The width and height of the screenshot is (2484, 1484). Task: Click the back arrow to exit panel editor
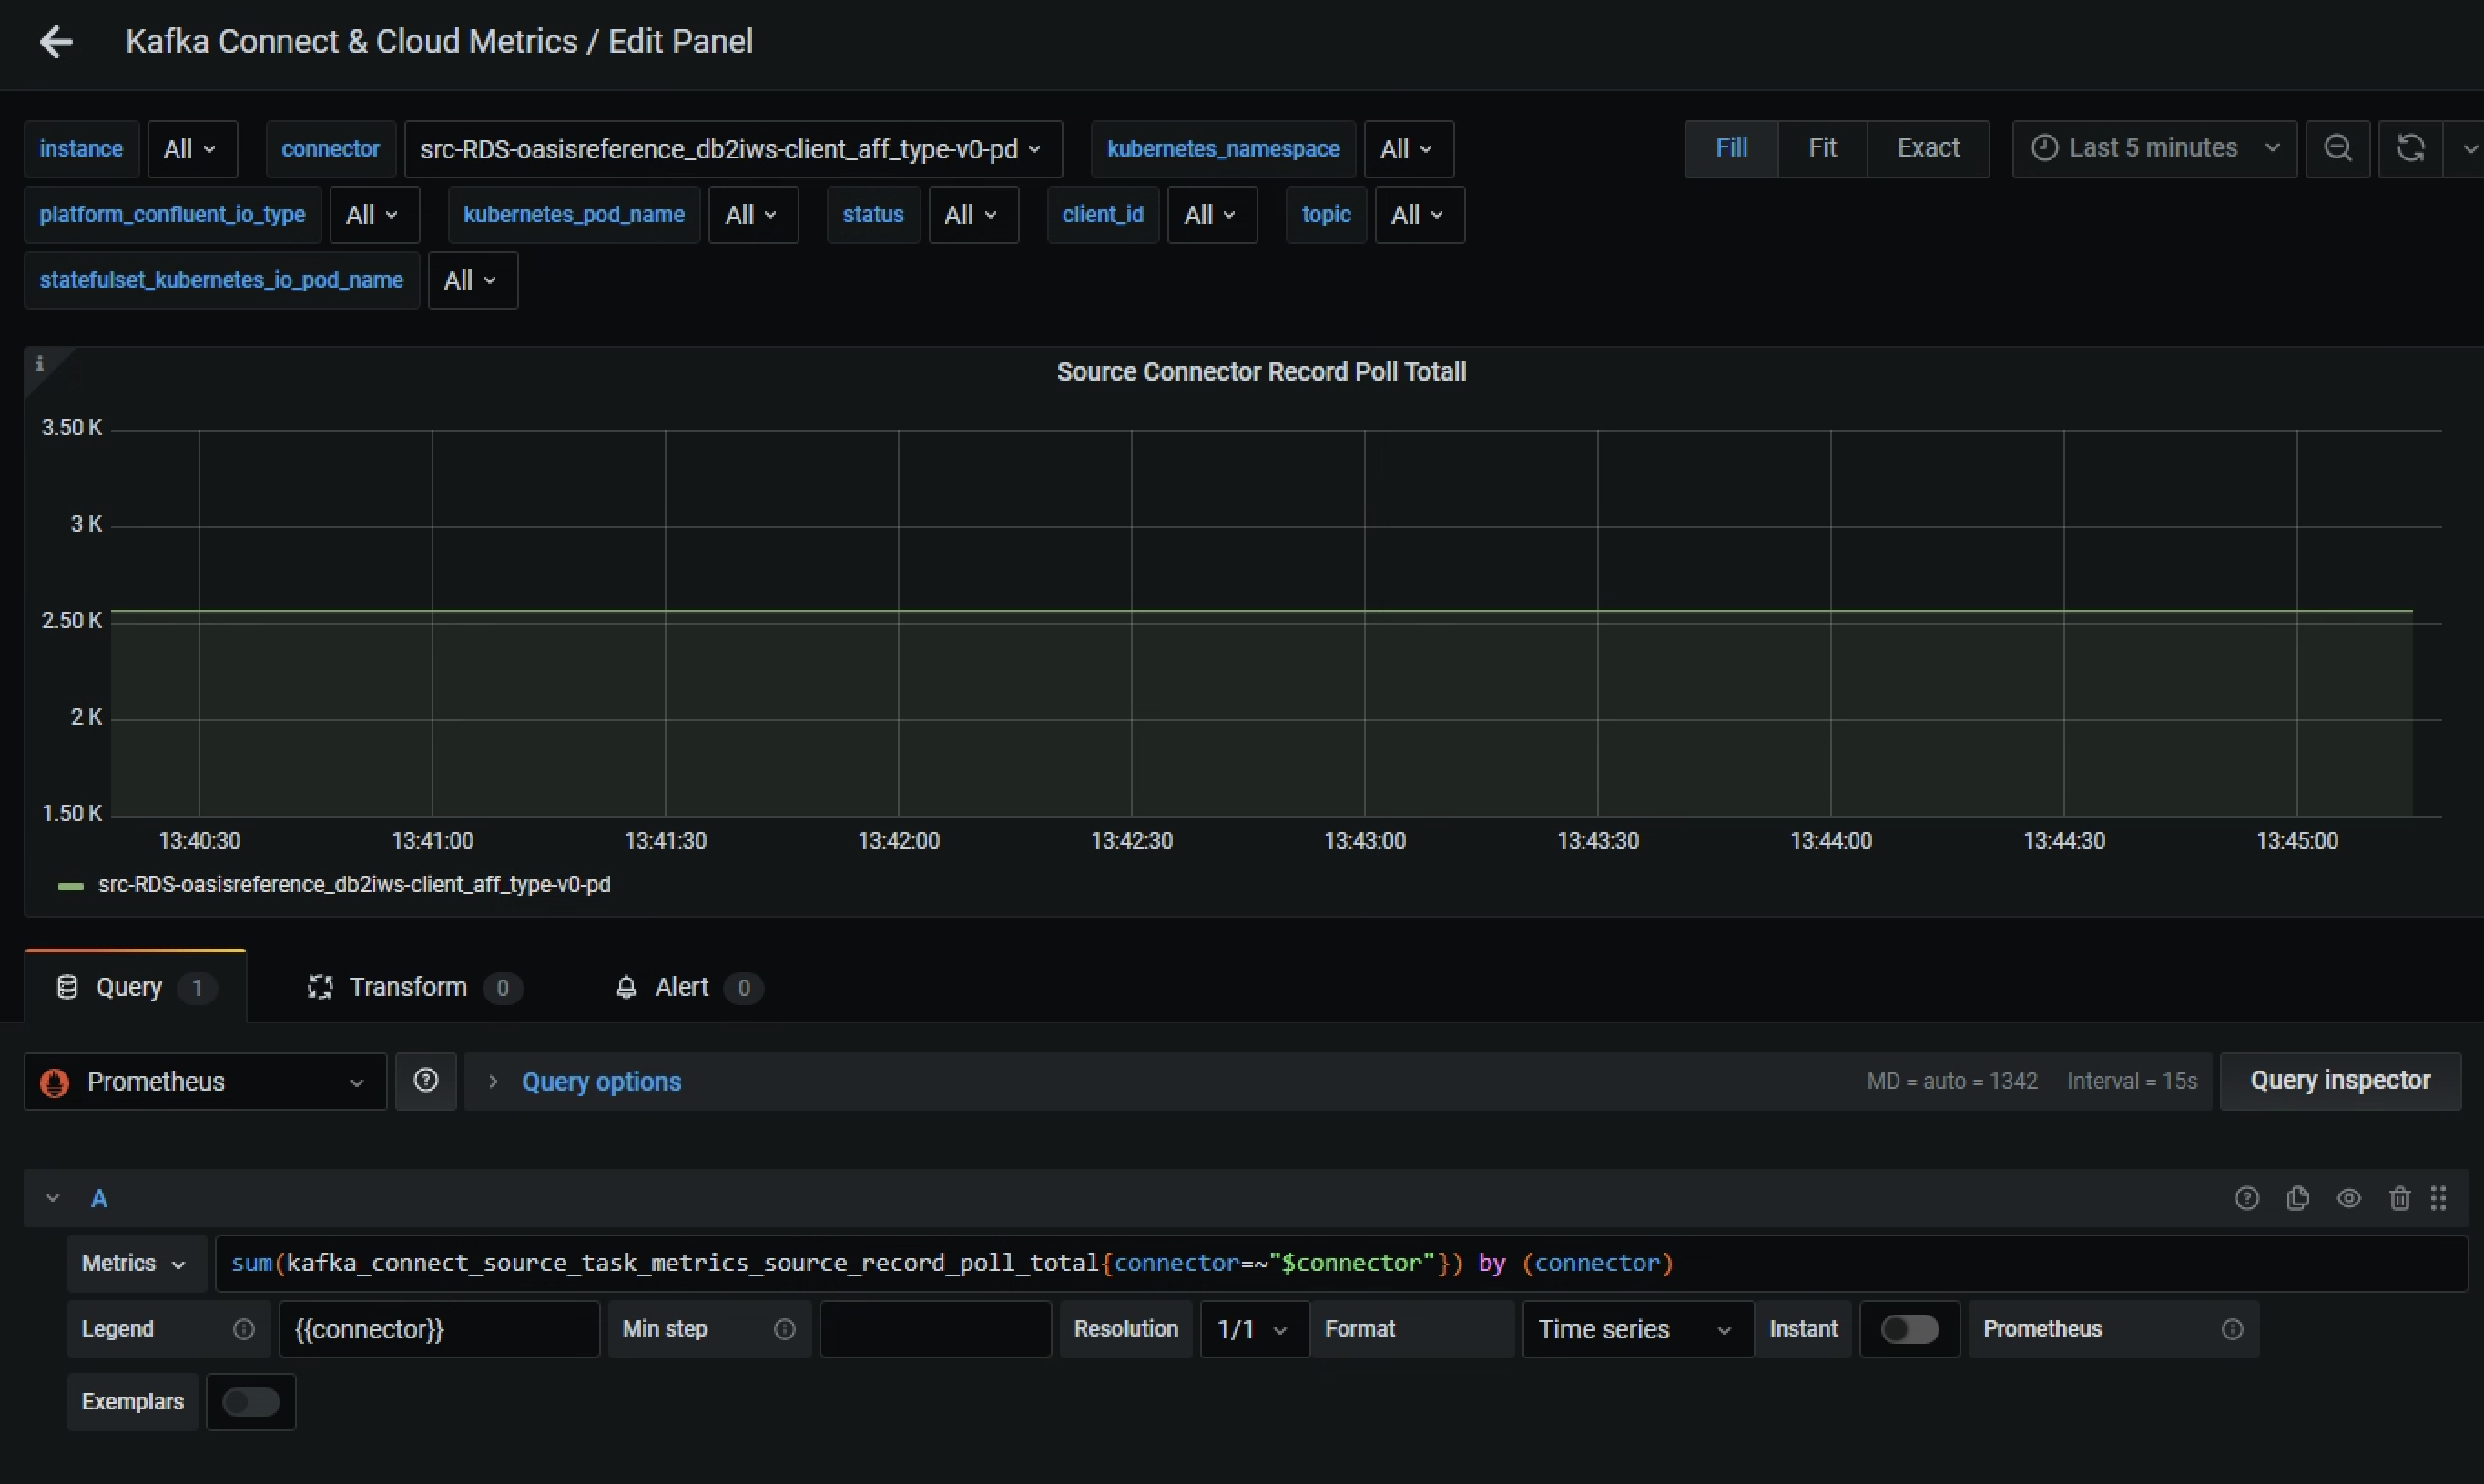(x=57, y=42)
